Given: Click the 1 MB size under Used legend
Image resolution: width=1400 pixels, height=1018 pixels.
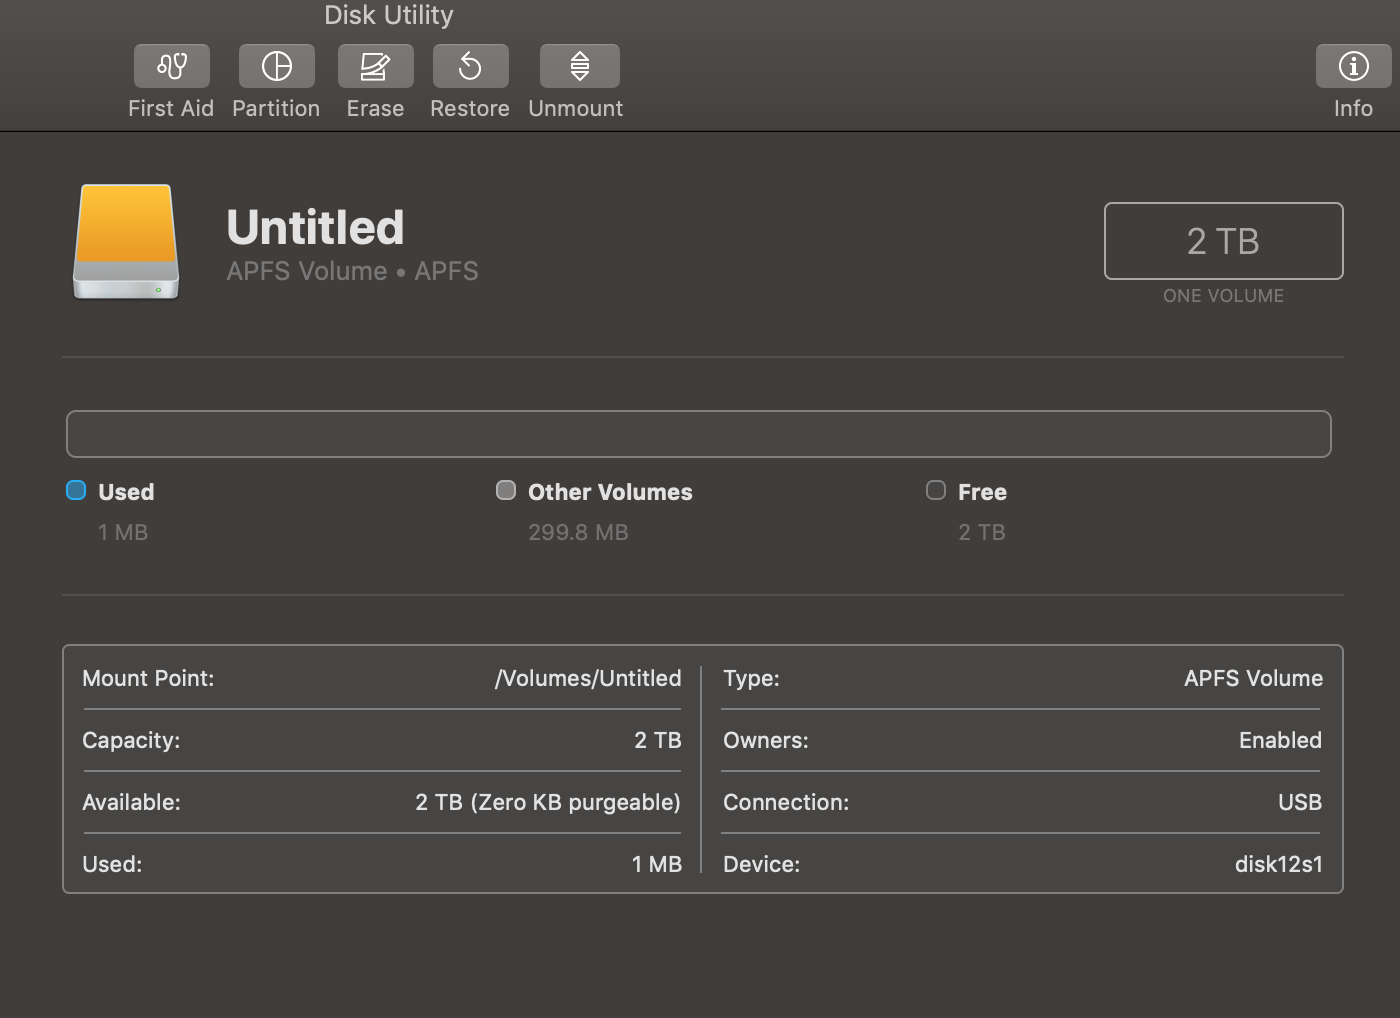Looking at the screenshot, I should [123, 532].
